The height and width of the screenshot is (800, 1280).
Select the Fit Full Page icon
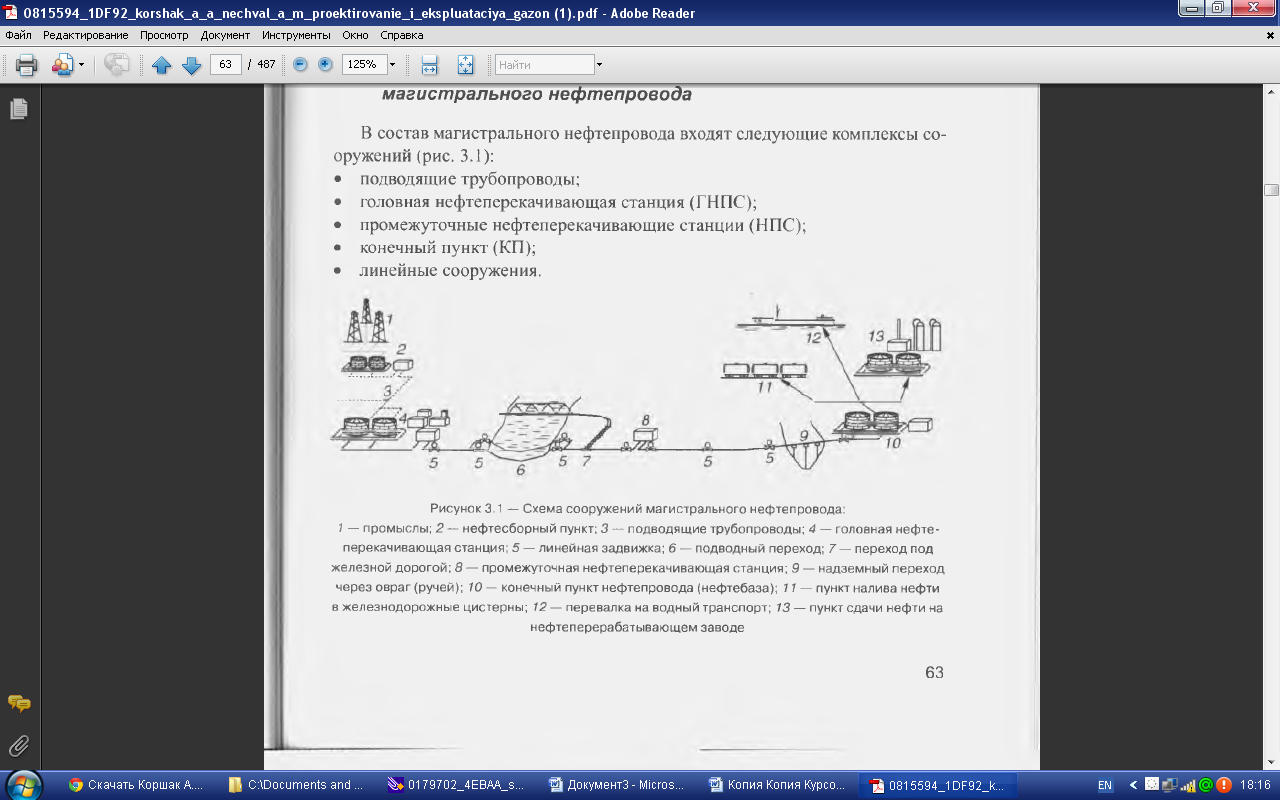click(465, 65)
